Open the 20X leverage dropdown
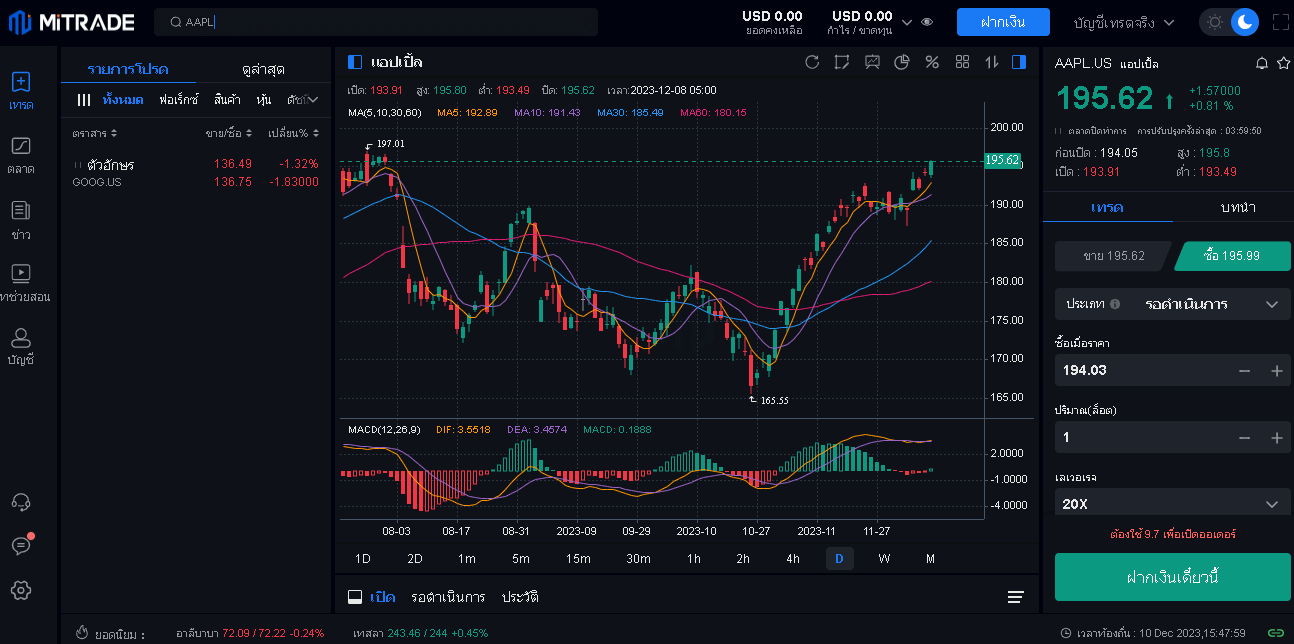The height and width of the screenshot is (644, 1294). 1172,504
